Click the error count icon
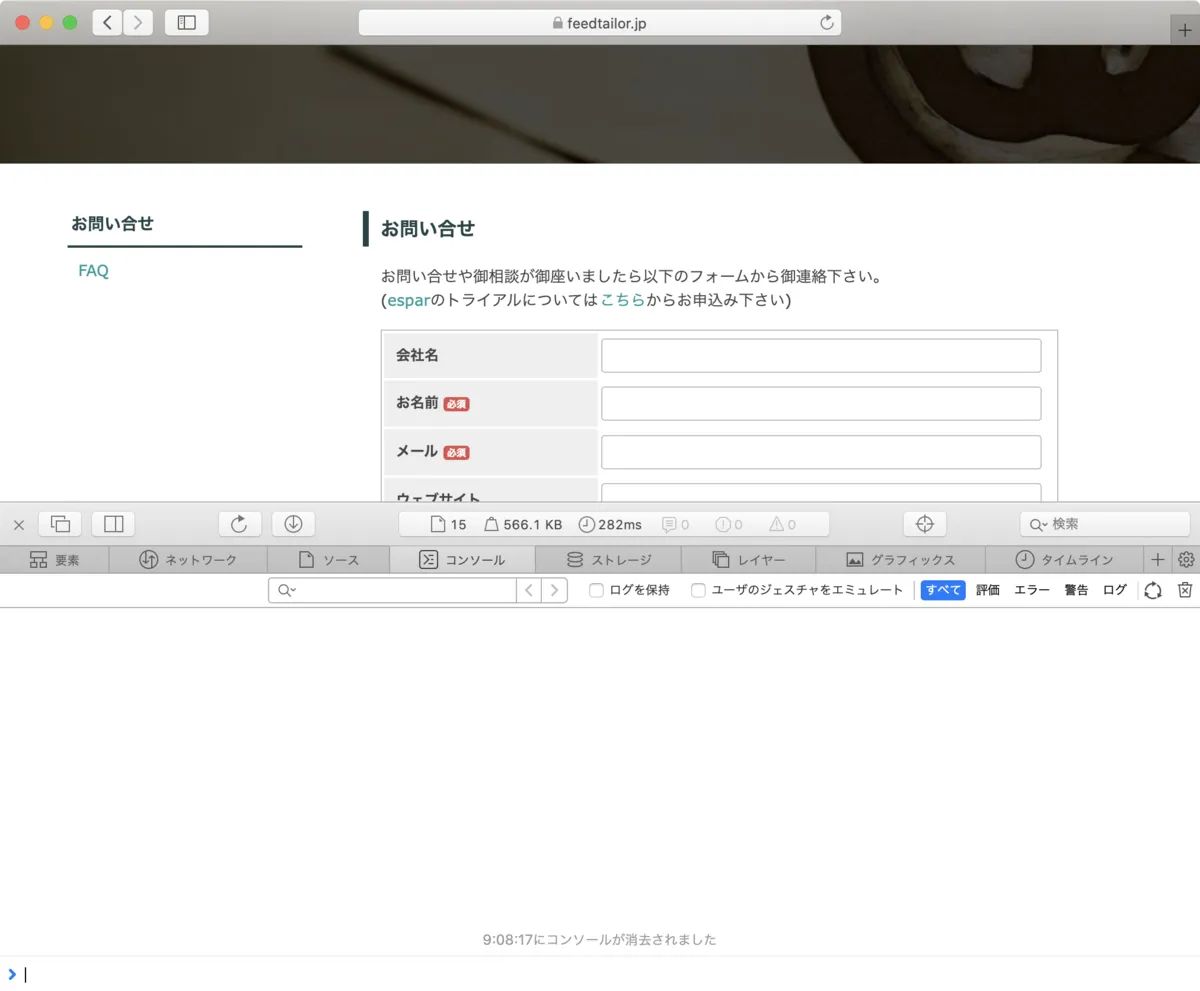This screenshot has width=1200, height=991. pyautogui.click(x=729, y=524)
